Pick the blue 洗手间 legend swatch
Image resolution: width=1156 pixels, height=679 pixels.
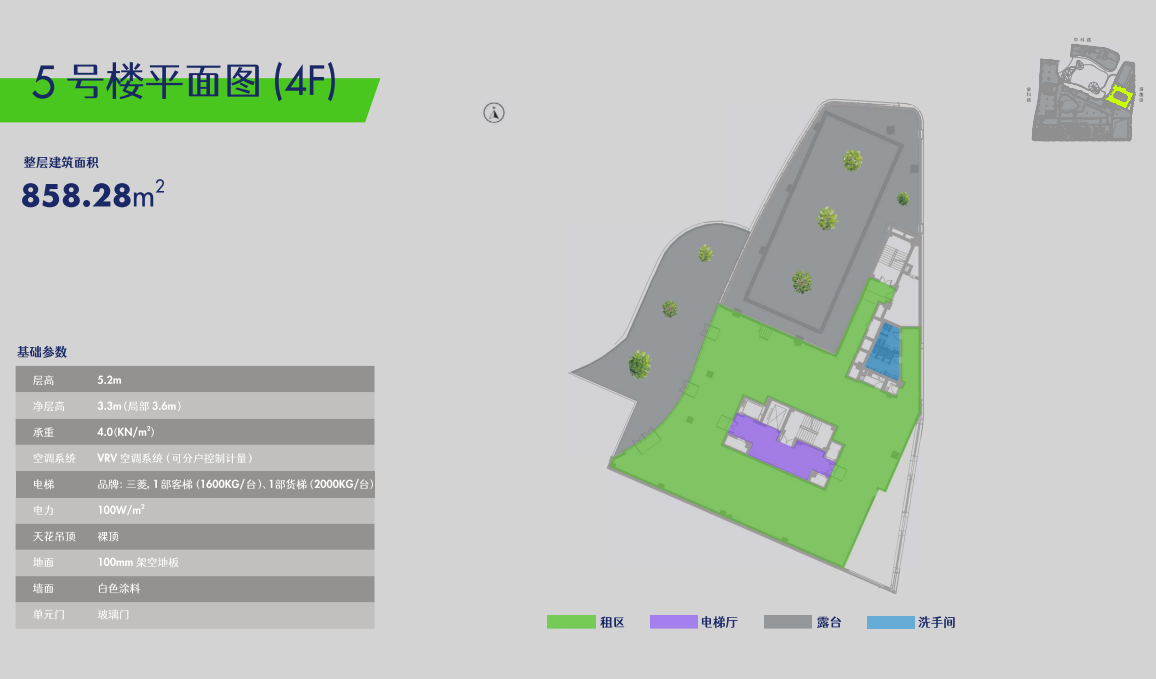[x=890, y=622]
